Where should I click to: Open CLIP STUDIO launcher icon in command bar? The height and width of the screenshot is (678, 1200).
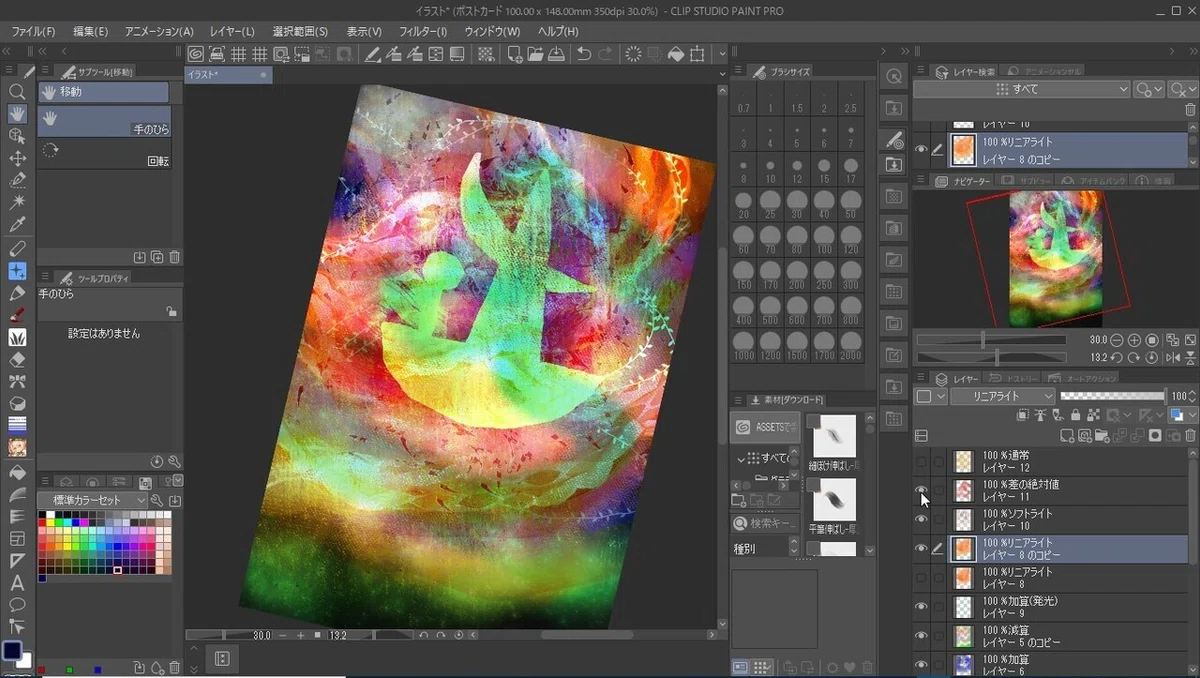click(196, 54)
